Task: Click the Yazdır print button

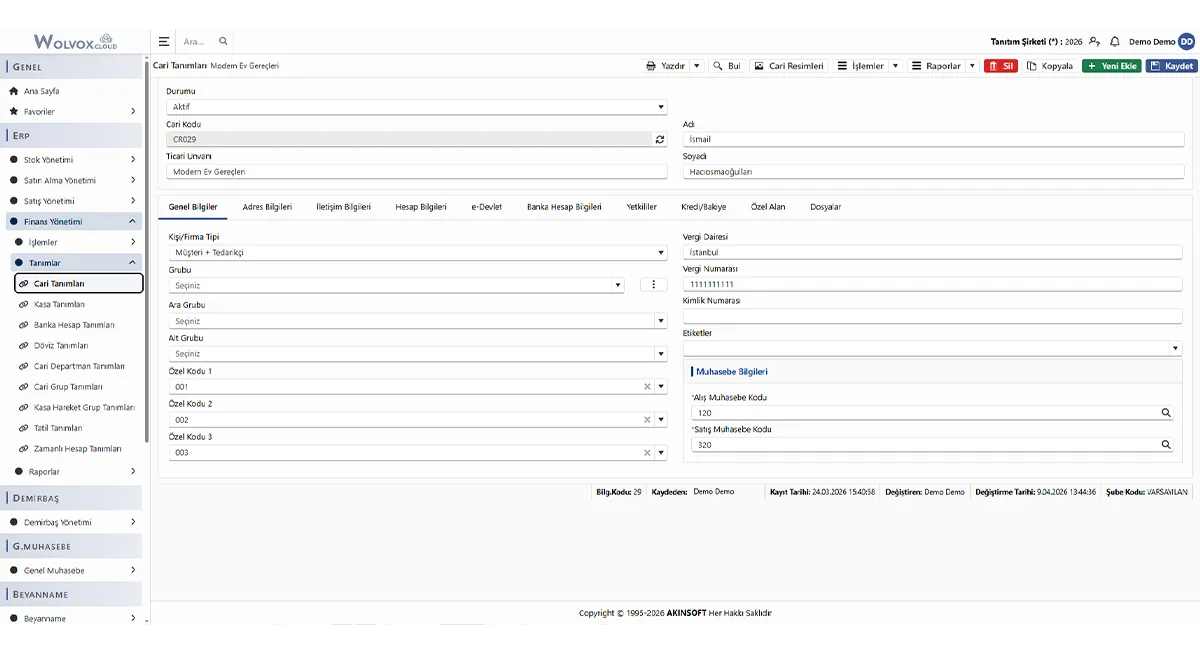Action: tap(666, 66)
